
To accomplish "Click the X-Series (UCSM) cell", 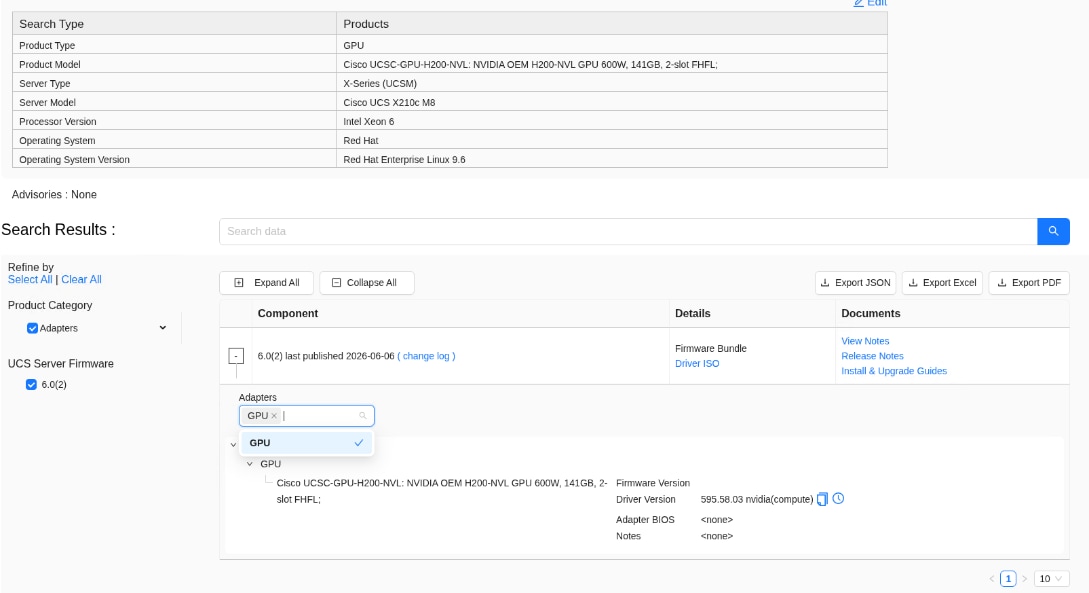I will [612, 83].
